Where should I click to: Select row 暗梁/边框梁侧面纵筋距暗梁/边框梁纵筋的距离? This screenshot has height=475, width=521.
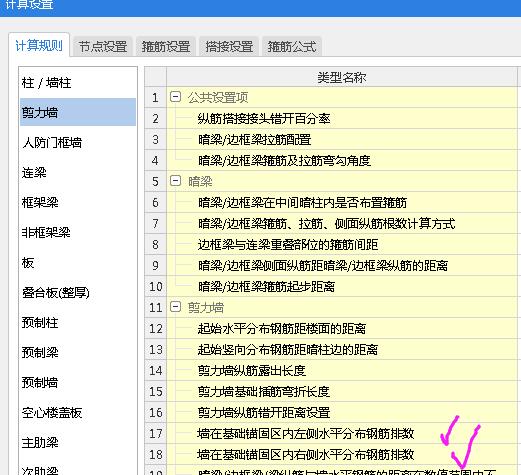tap(342, 265)
